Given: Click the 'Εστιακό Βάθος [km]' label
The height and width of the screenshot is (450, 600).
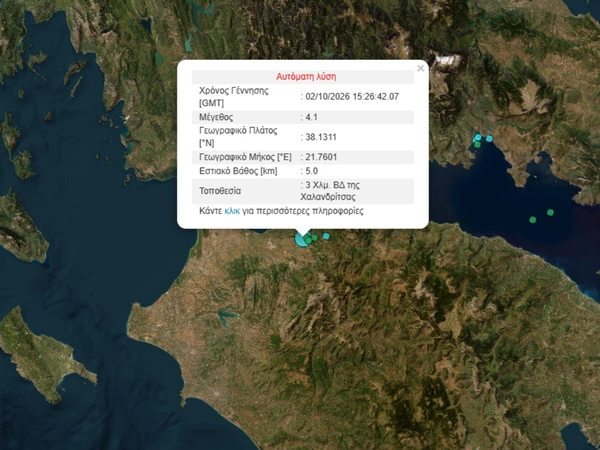Looking at the screenshot, I should (x=238, y=171).
